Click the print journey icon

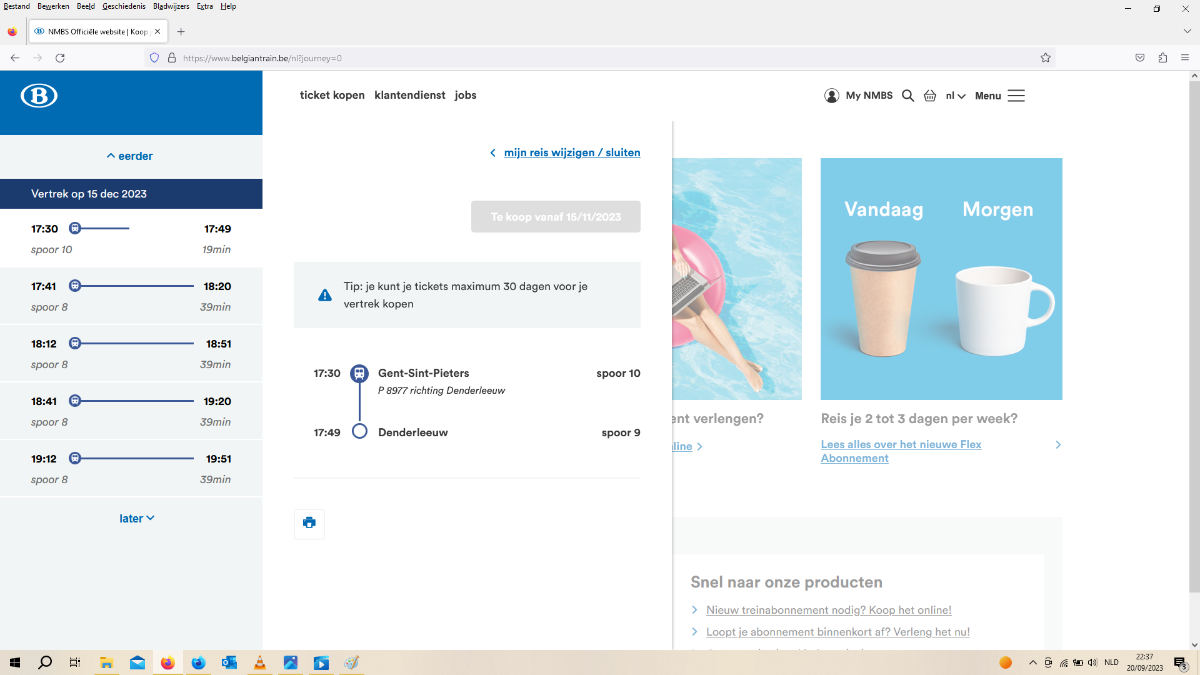pos(309,523)
